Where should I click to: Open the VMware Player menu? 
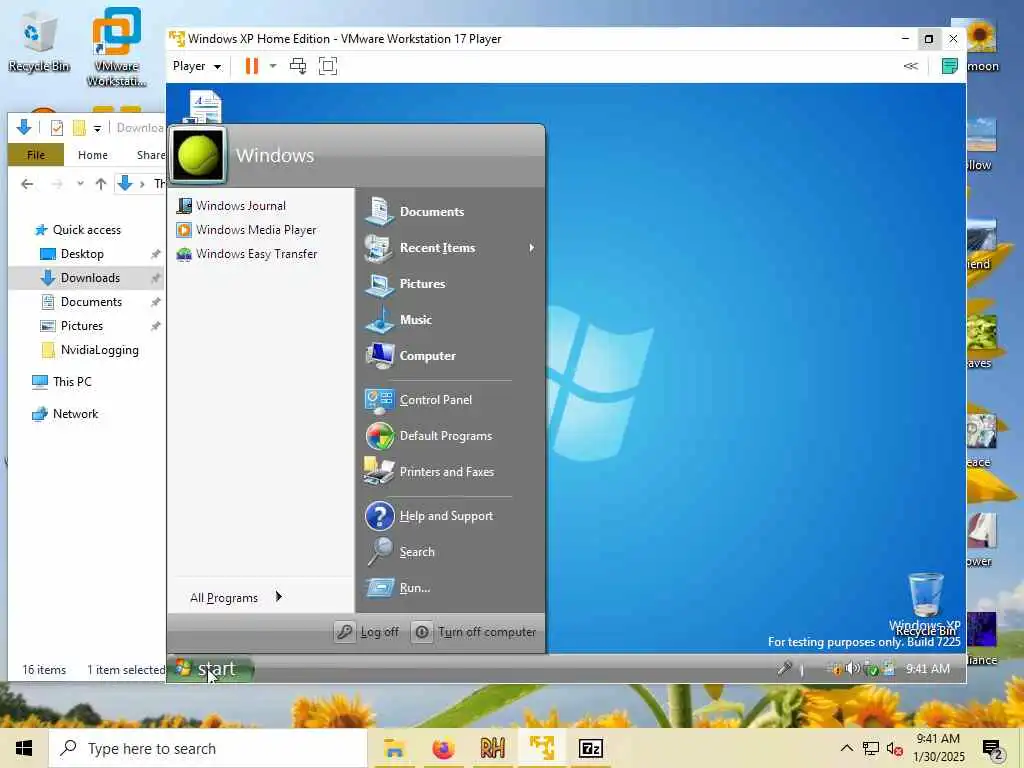(197, 66)
